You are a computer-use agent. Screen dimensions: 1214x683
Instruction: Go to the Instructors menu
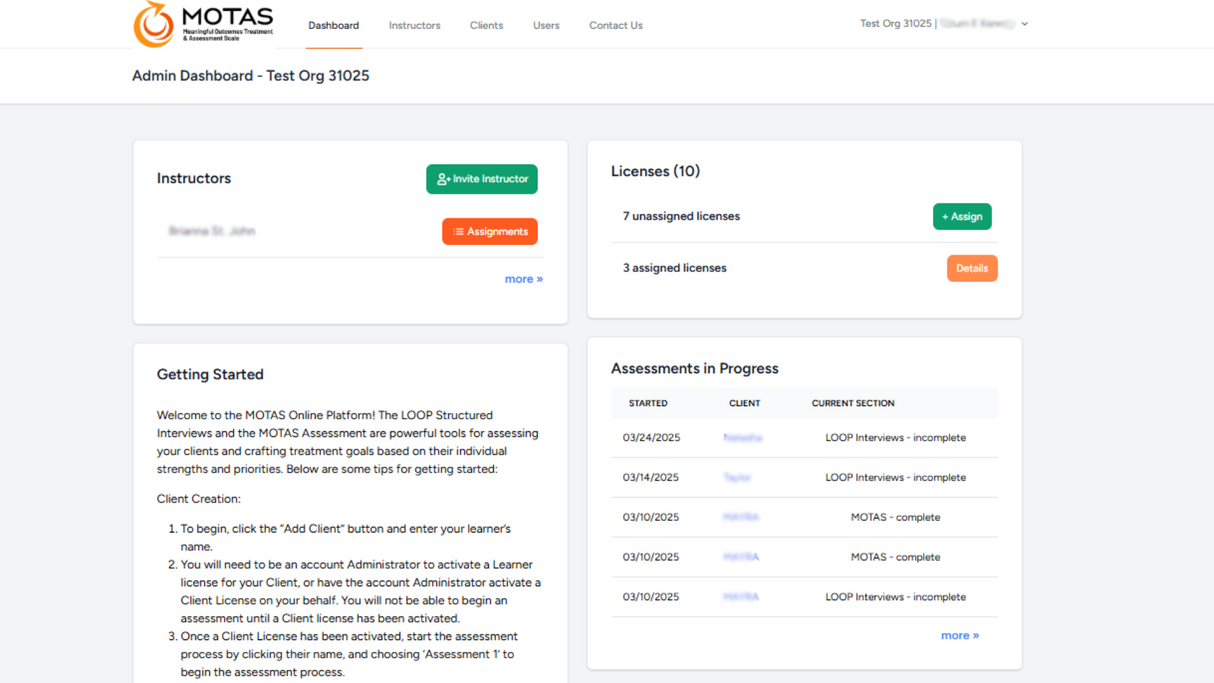click(x=414, y=25)
